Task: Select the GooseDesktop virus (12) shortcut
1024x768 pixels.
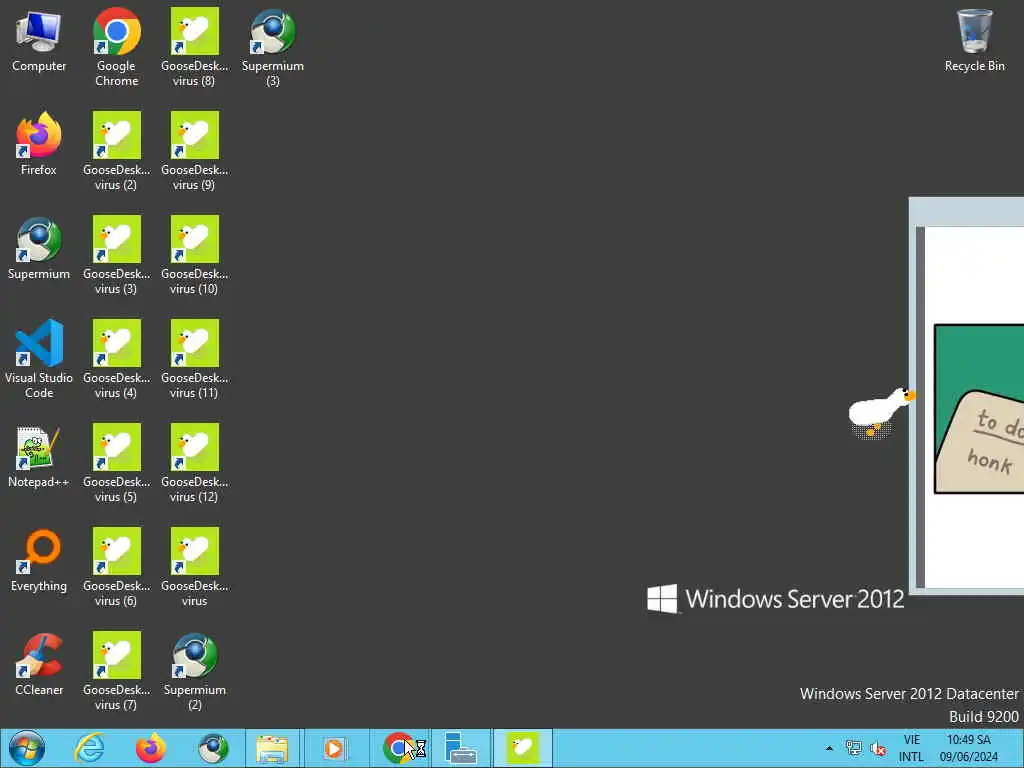Action: (x=195, y=462)
